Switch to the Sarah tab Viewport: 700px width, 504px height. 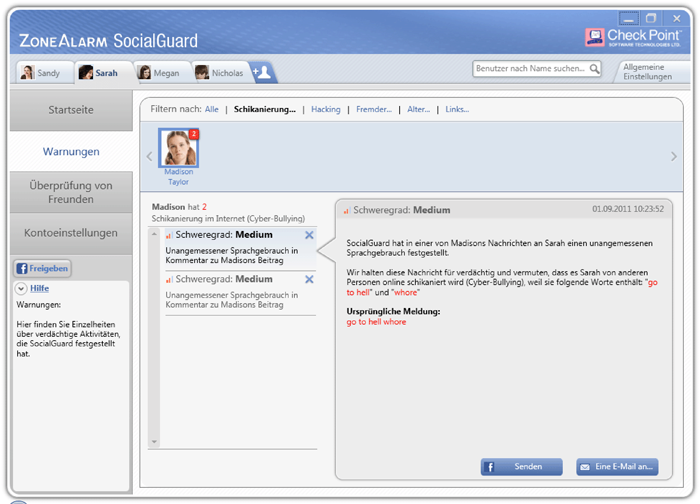pyautogui.click(x=103, y=72)
